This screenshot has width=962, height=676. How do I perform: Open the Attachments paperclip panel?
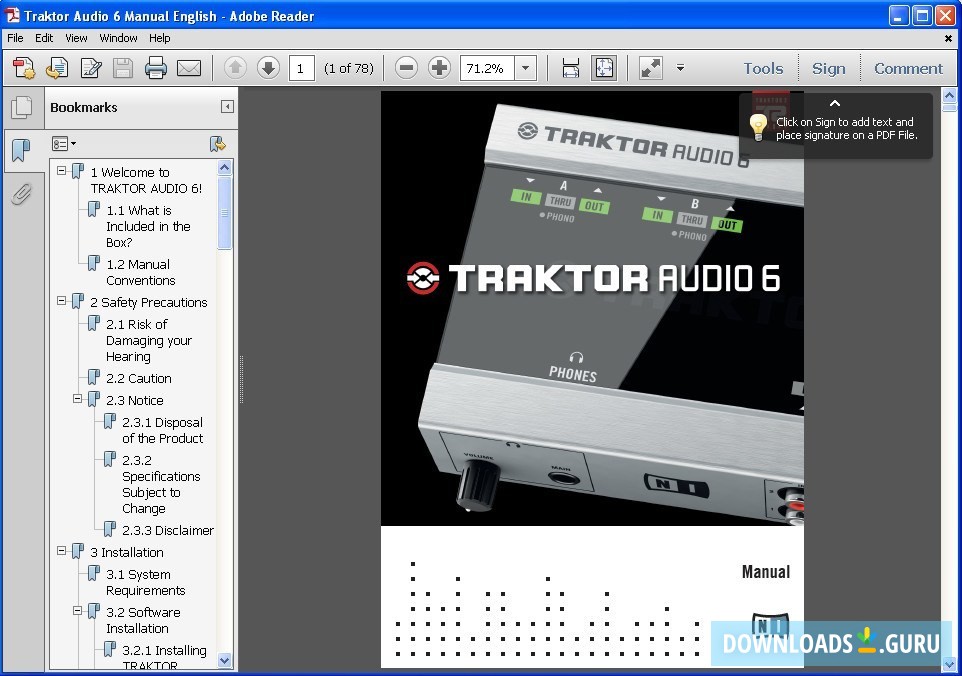(21, 194)
